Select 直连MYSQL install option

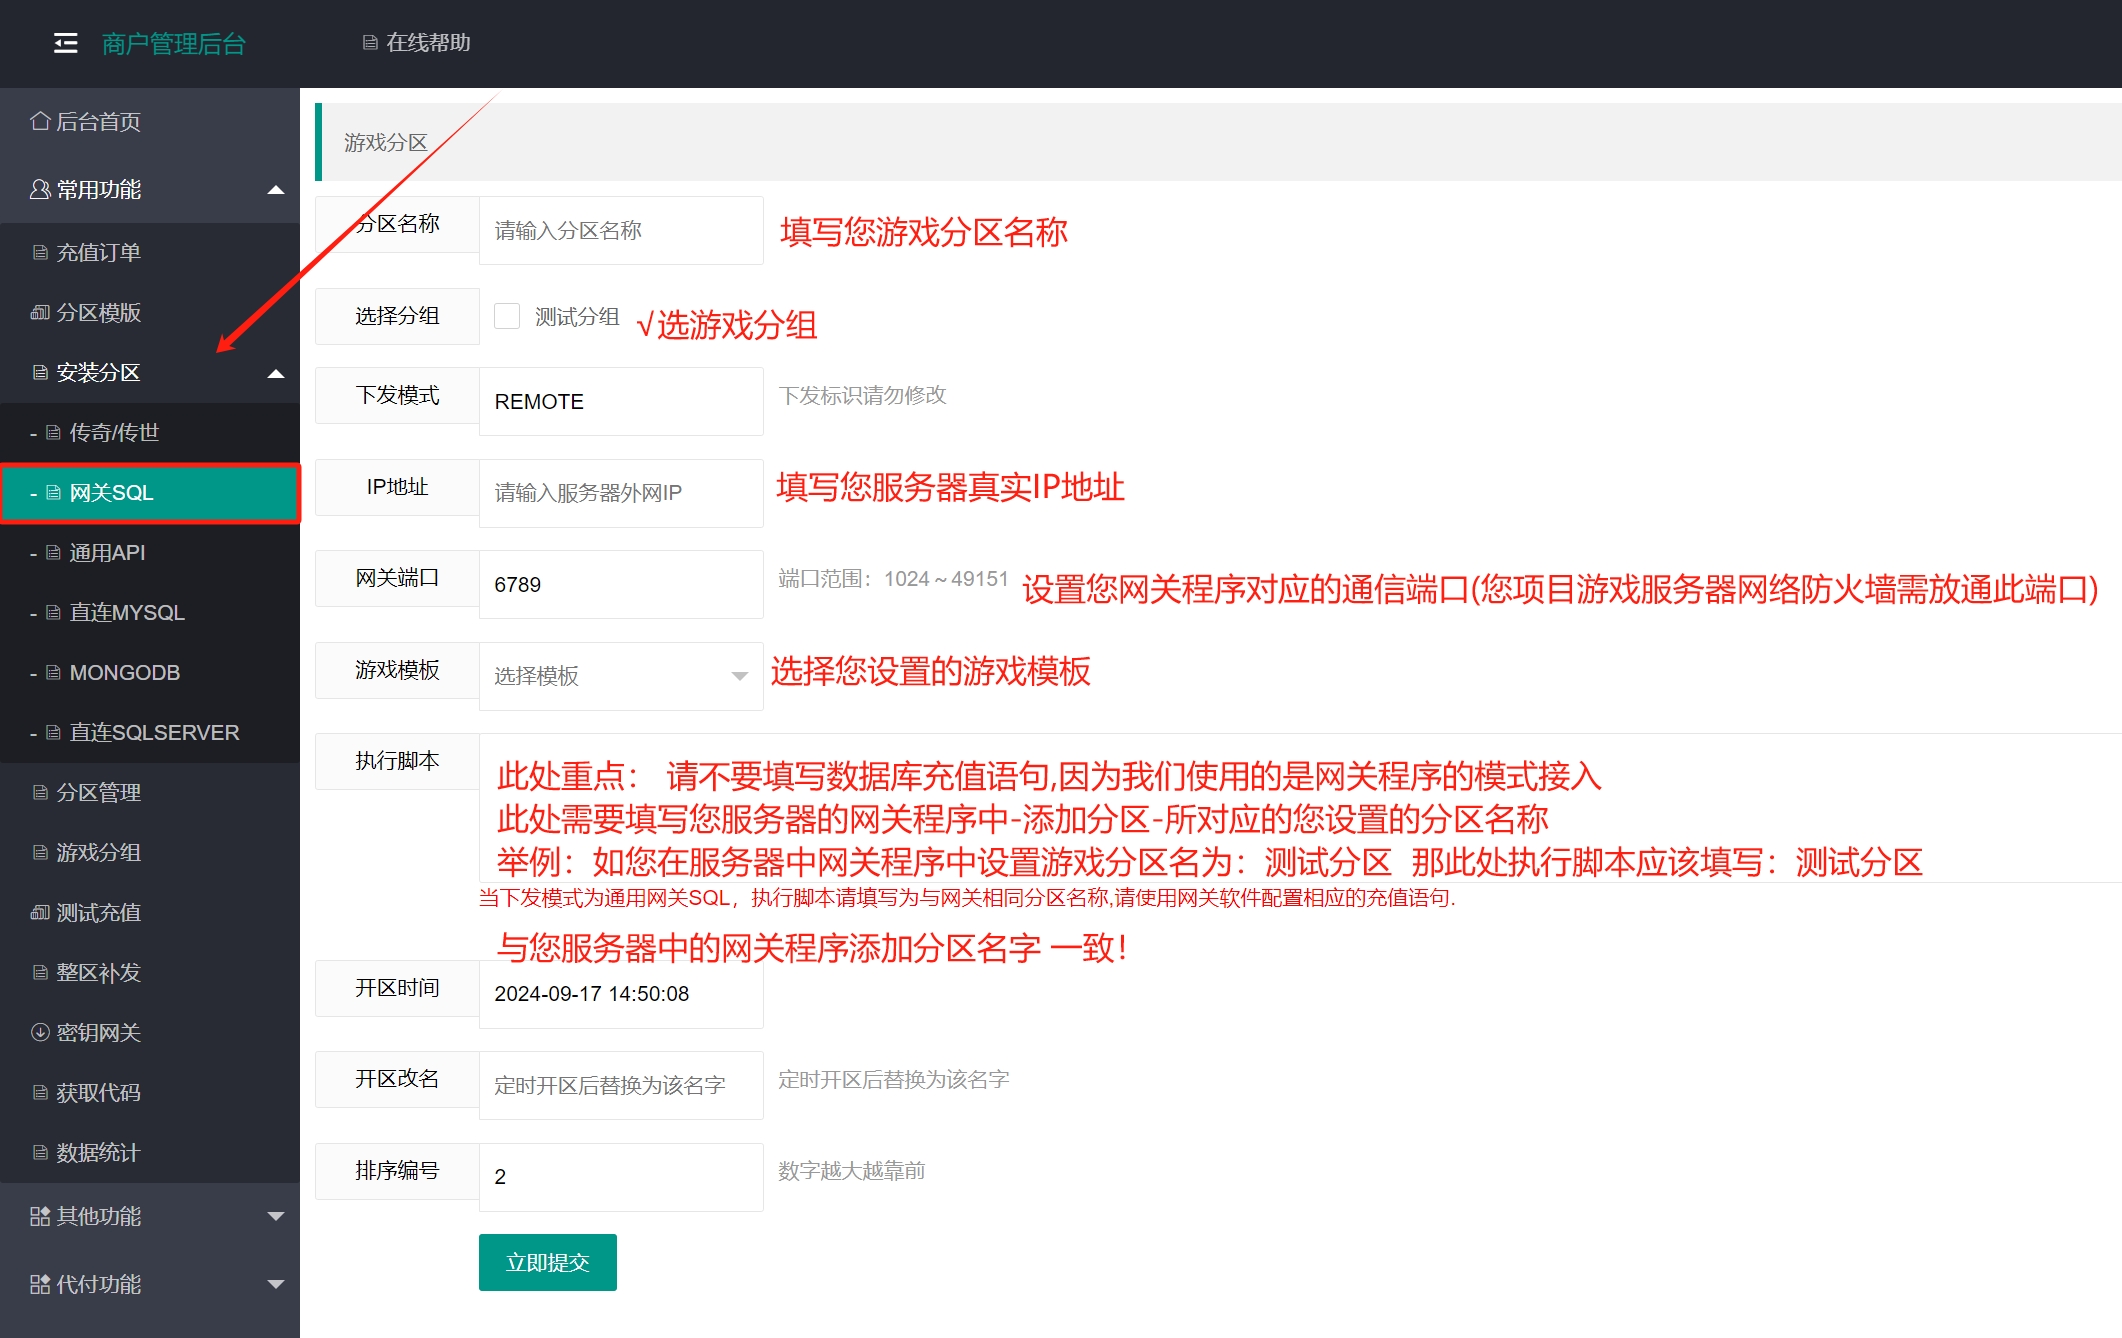pos(150,612)
